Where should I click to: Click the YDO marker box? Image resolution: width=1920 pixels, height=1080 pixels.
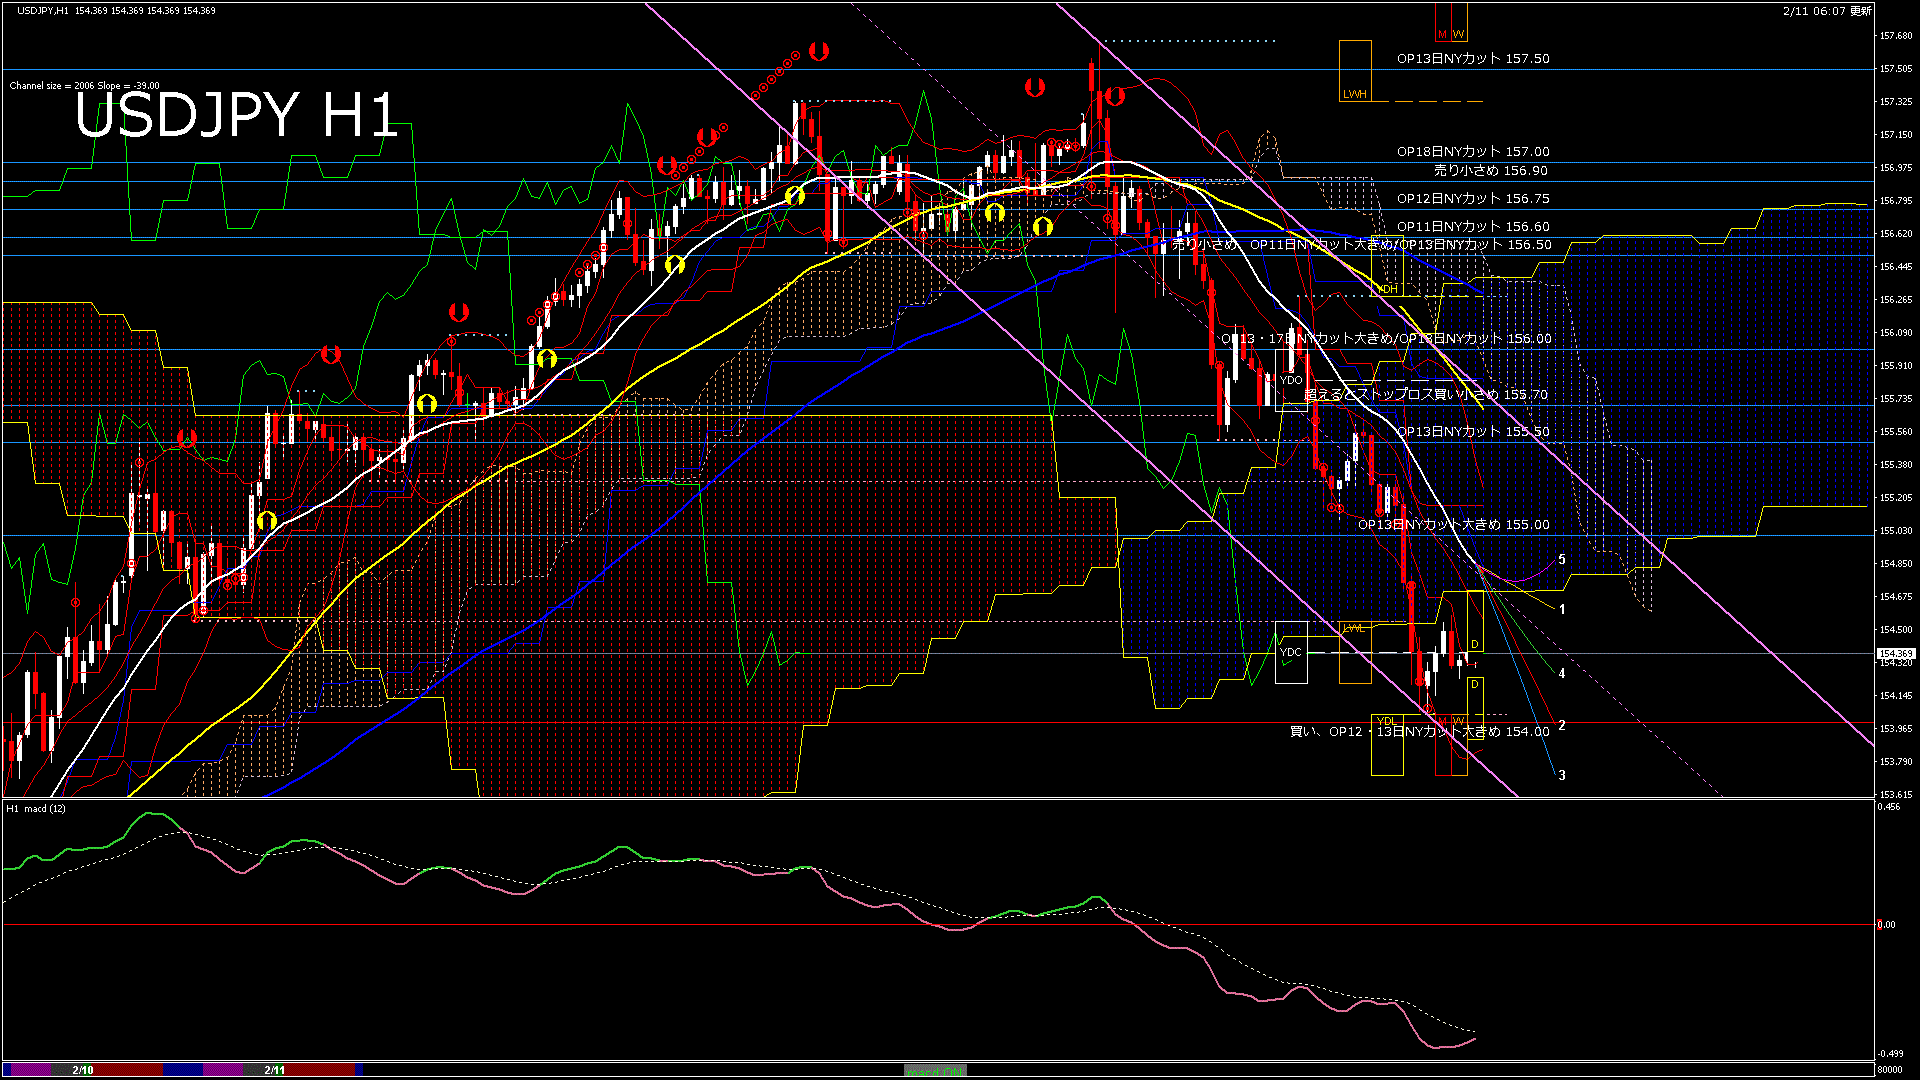pyautogui.click(x=1291, y=381)
